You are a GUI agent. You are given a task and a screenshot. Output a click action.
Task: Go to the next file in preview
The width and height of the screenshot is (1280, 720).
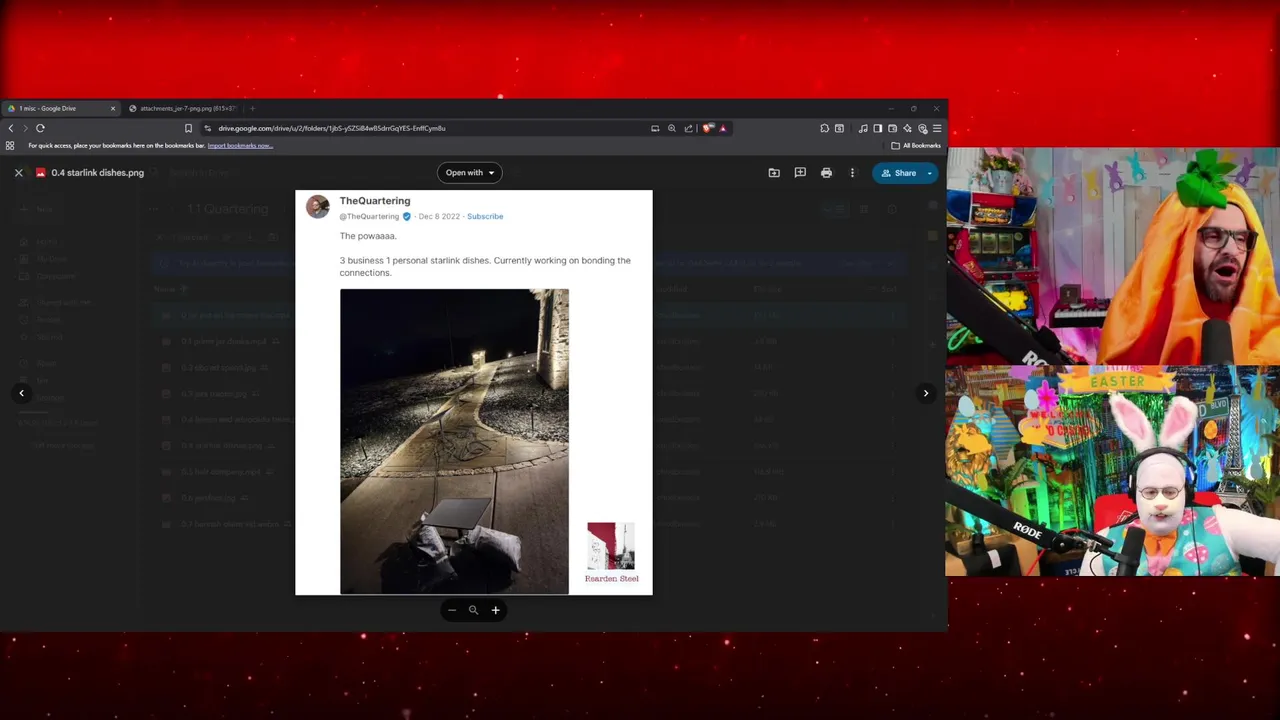coord(926,393)
